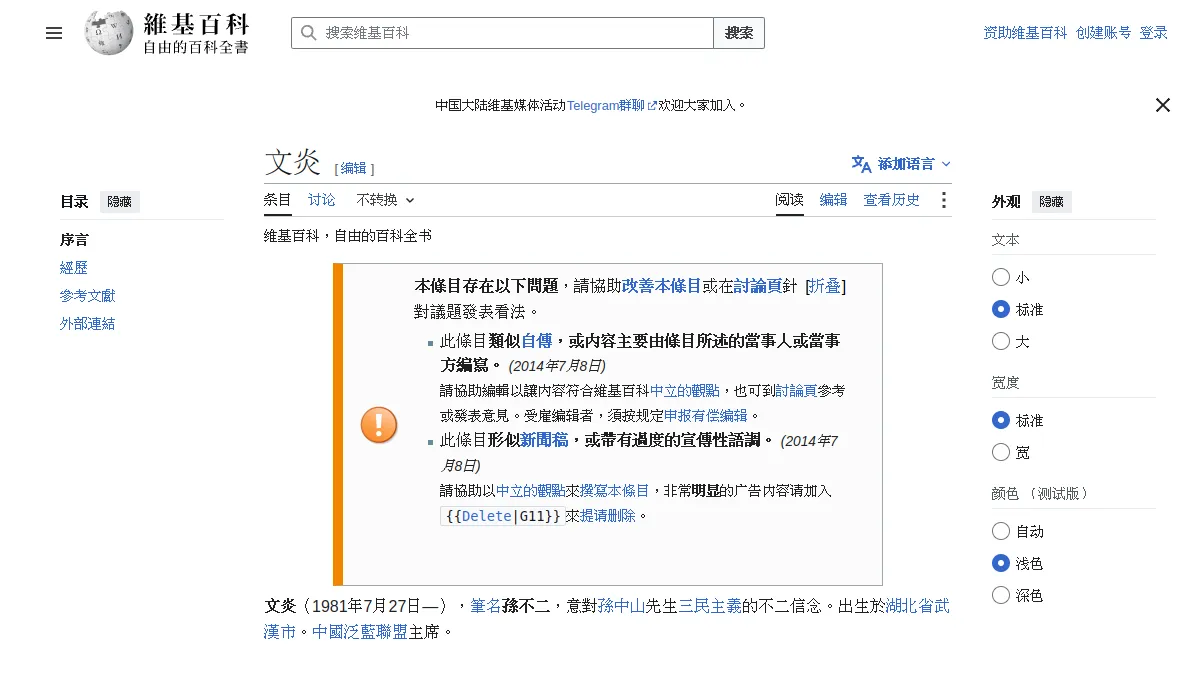The width and height of the screenshot is (1200, 675).
Task: Select the 自动 color option
Action: tap(1001, 531)
